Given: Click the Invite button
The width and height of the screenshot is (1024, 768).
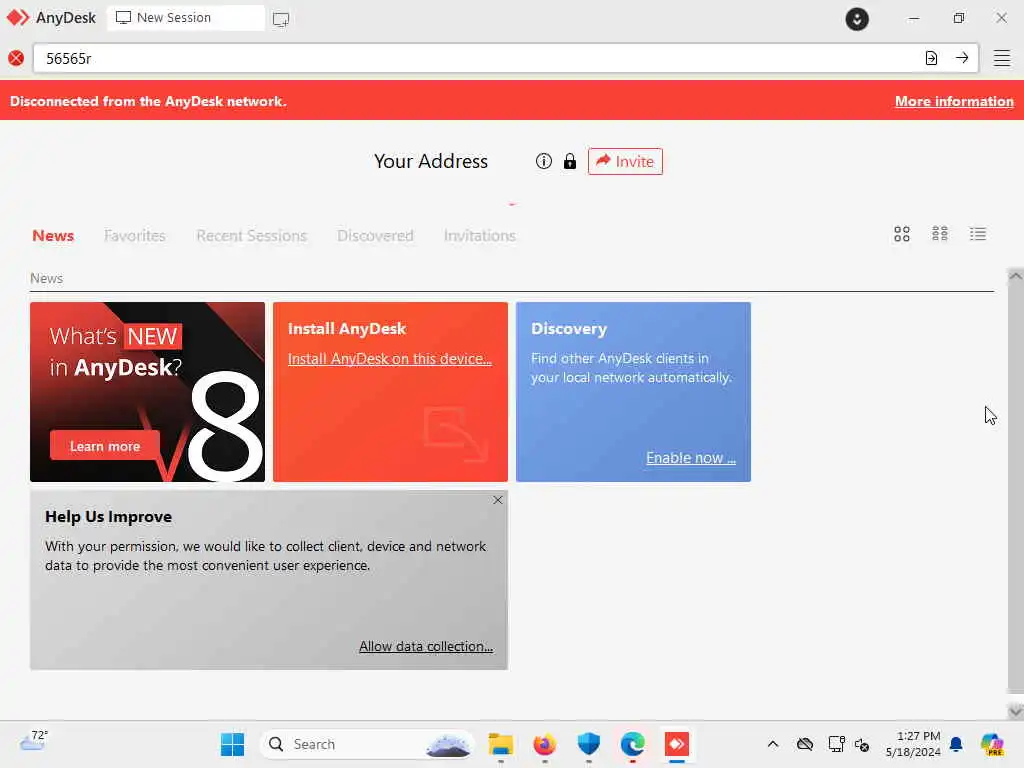Looking at the screenshot, I should tap(625, 161).
